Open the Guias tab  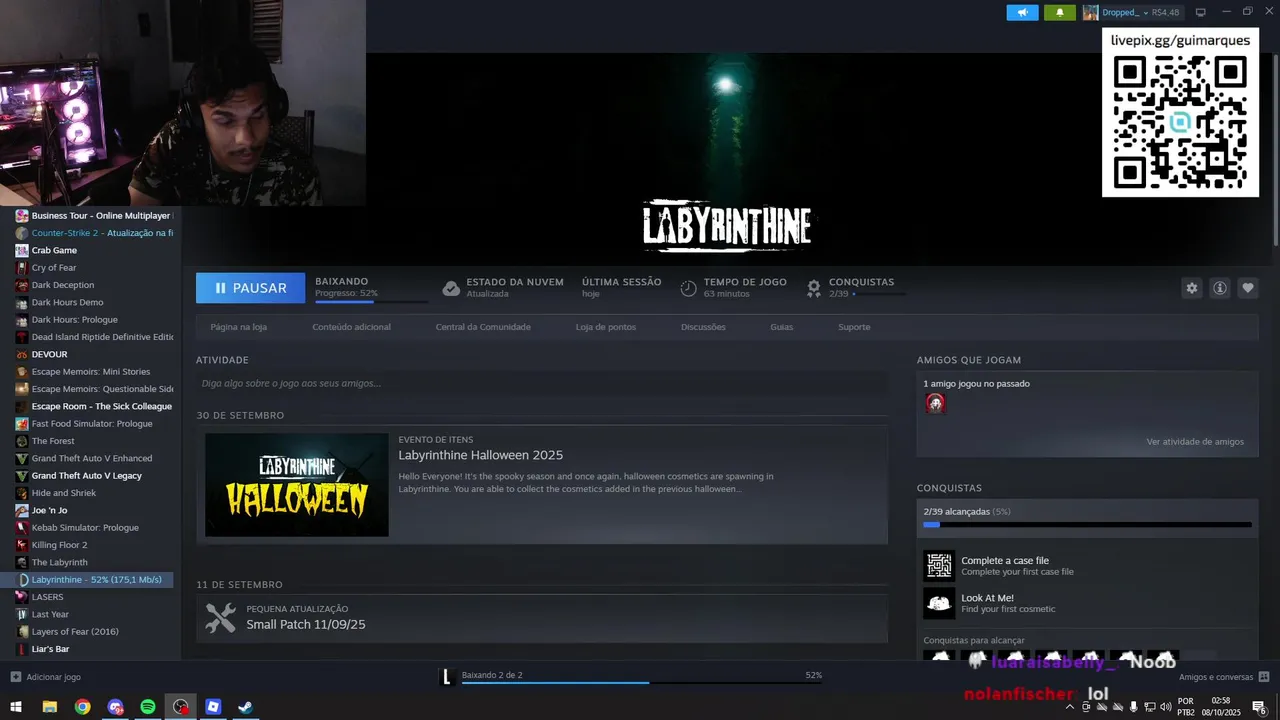[781, 327]
